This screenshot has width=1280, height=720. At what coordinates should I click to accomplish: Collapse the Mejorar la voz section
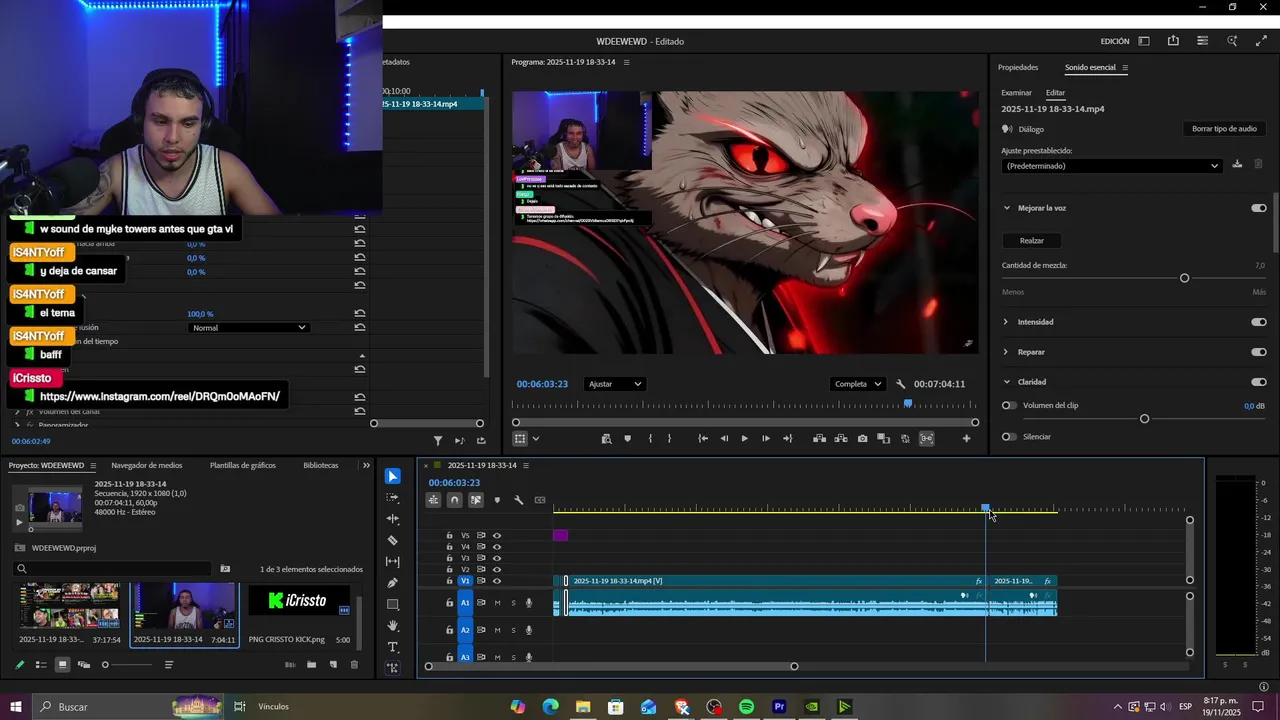(1006, 208)
